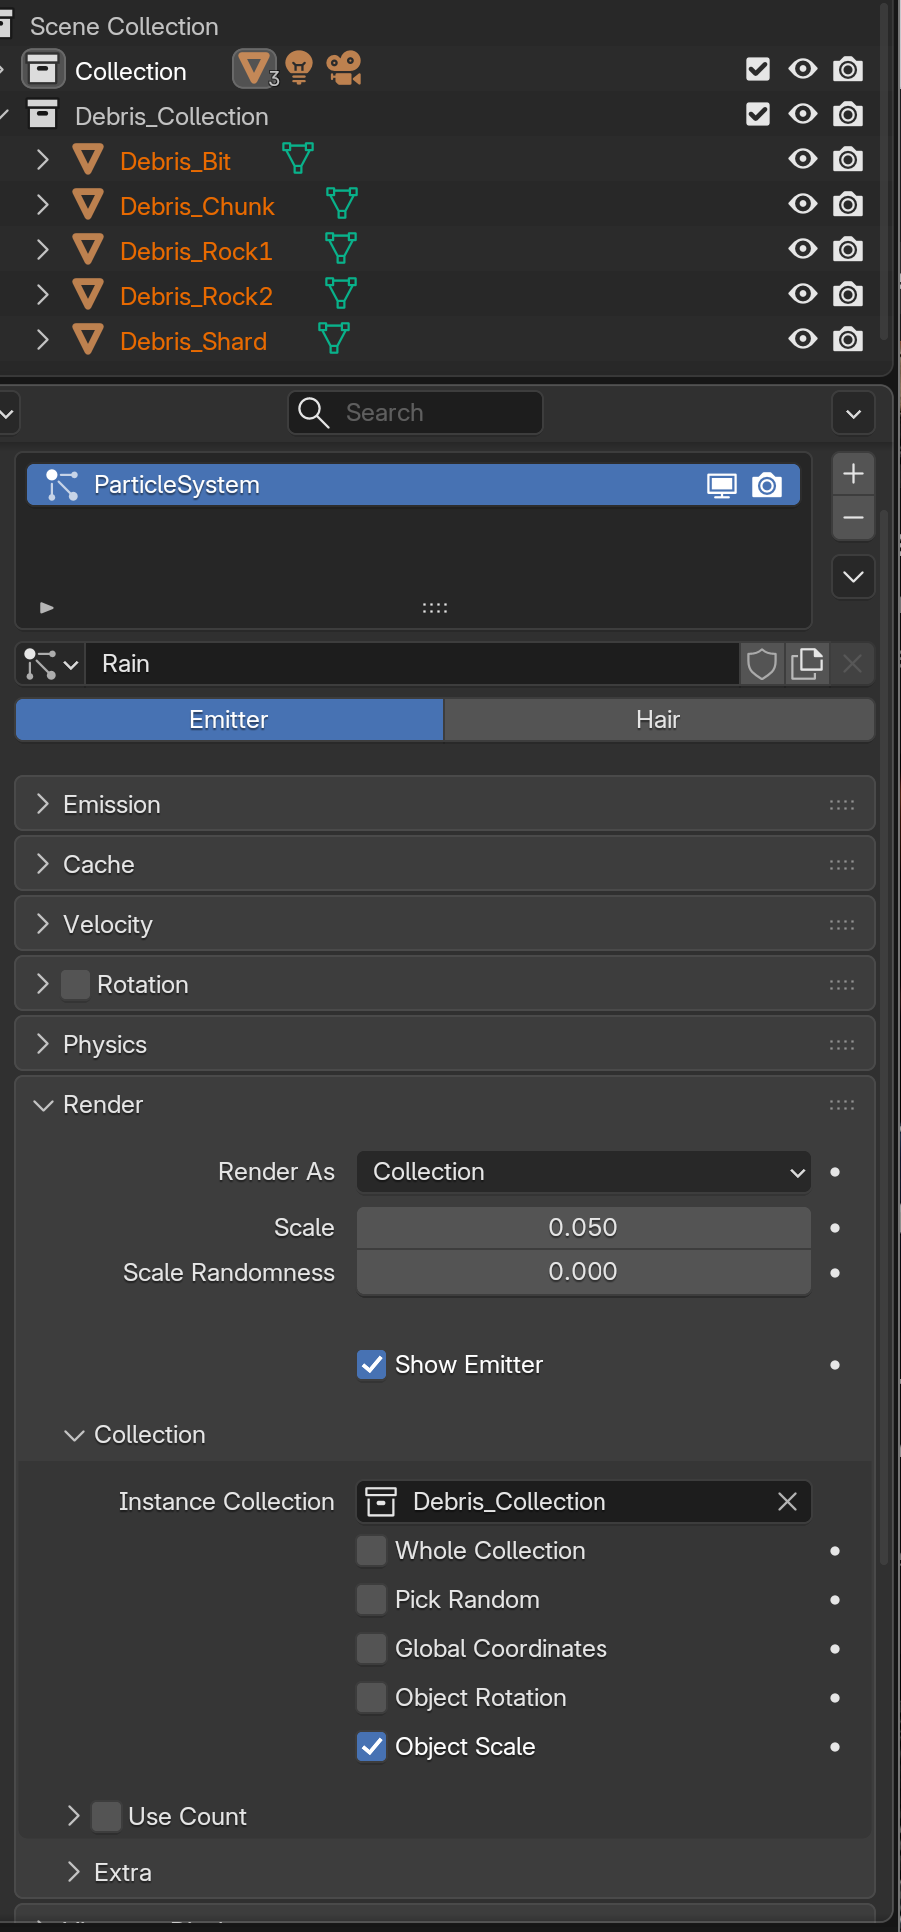The width and height of the screenshot is (901, 1932).
Task: Enable the Rotation panel checkbox
Action: (x=75, y=985)
